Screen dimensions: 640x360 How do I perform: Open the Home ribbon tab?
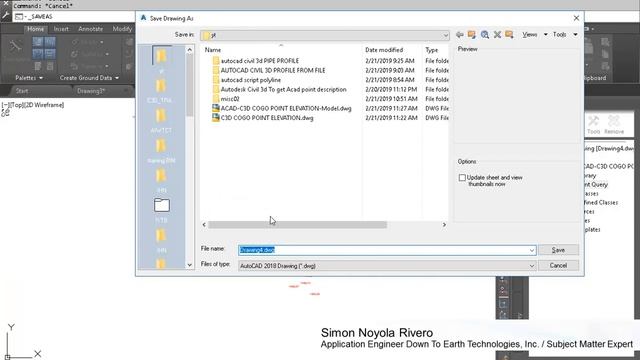tap(36, 29)
